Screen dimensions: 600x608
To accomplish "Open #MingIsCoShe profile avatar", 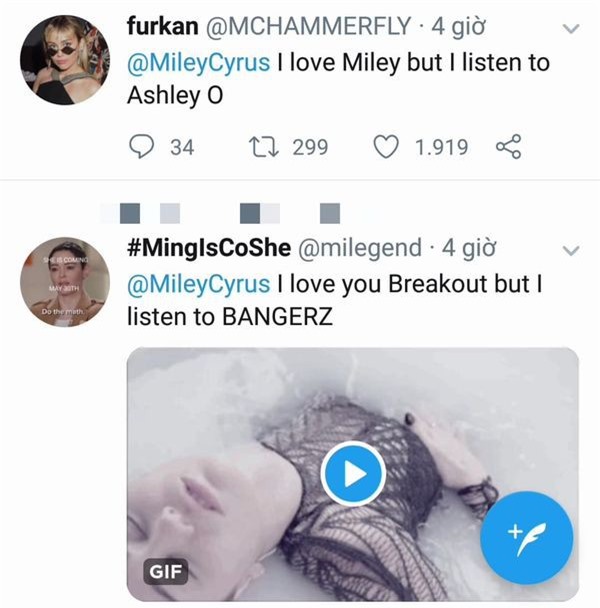I will coord(64,282).
